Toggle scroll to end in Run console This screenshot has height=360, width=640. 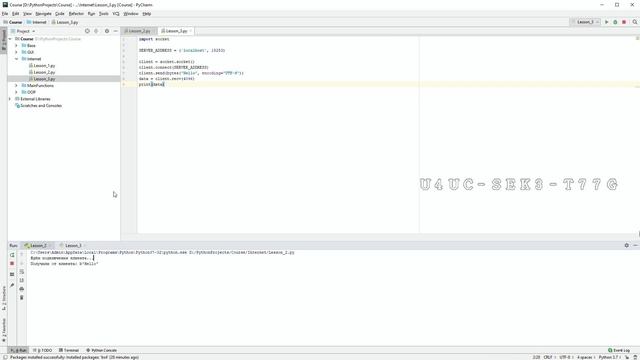(x=22, y=280)
